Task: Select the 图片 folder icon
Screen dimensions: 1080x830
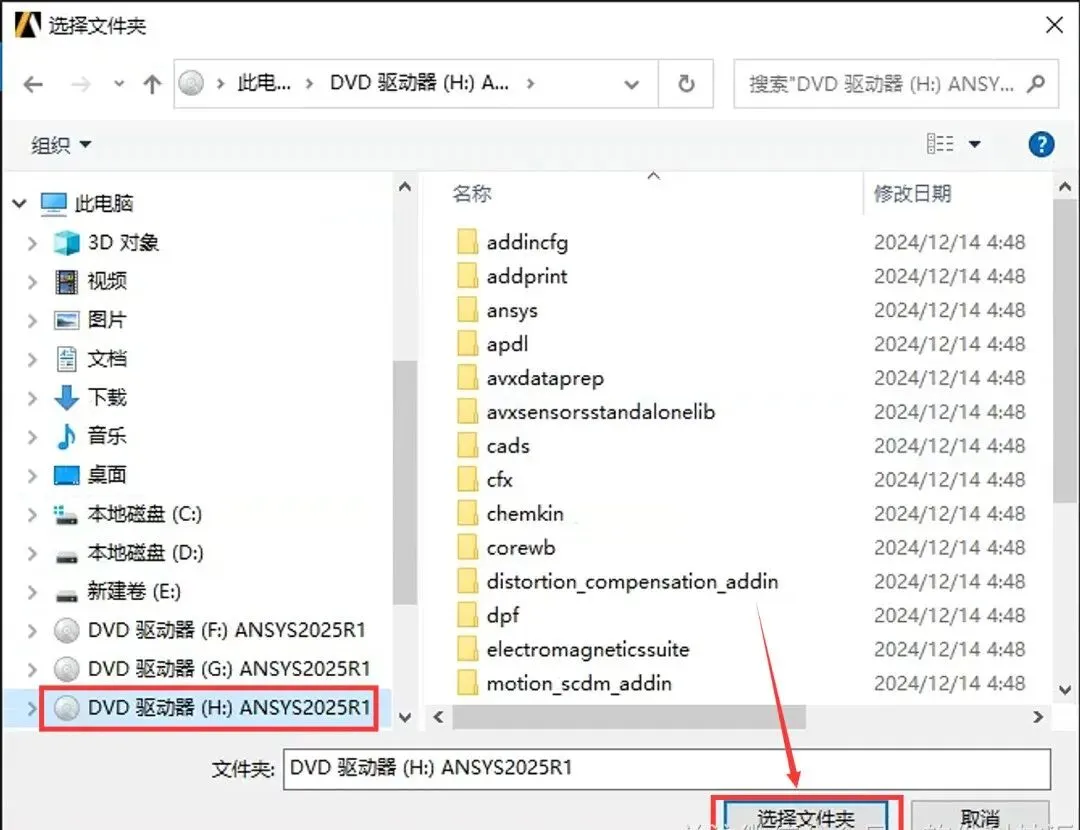Action: pyautogui.click(x=67, y=320)
